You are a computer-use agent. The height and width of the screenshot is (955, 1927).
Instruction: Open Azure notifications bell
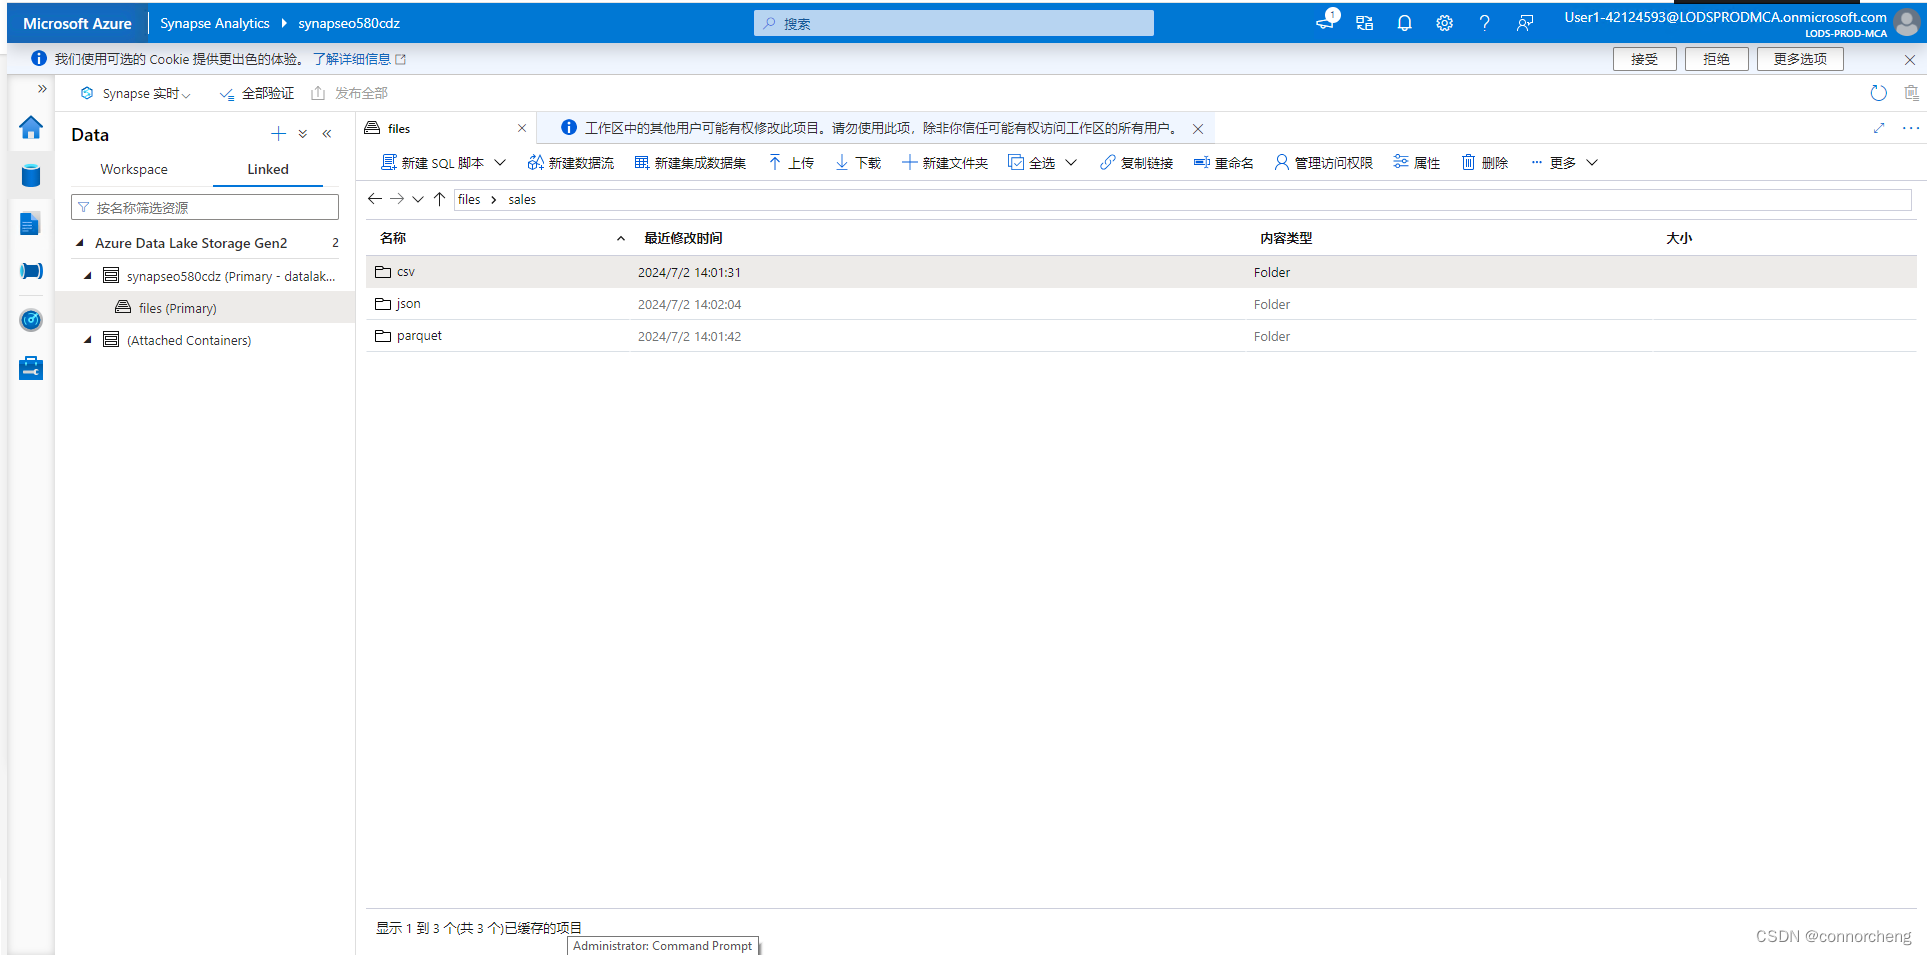pyautogui.click(x=1404, y=23)
